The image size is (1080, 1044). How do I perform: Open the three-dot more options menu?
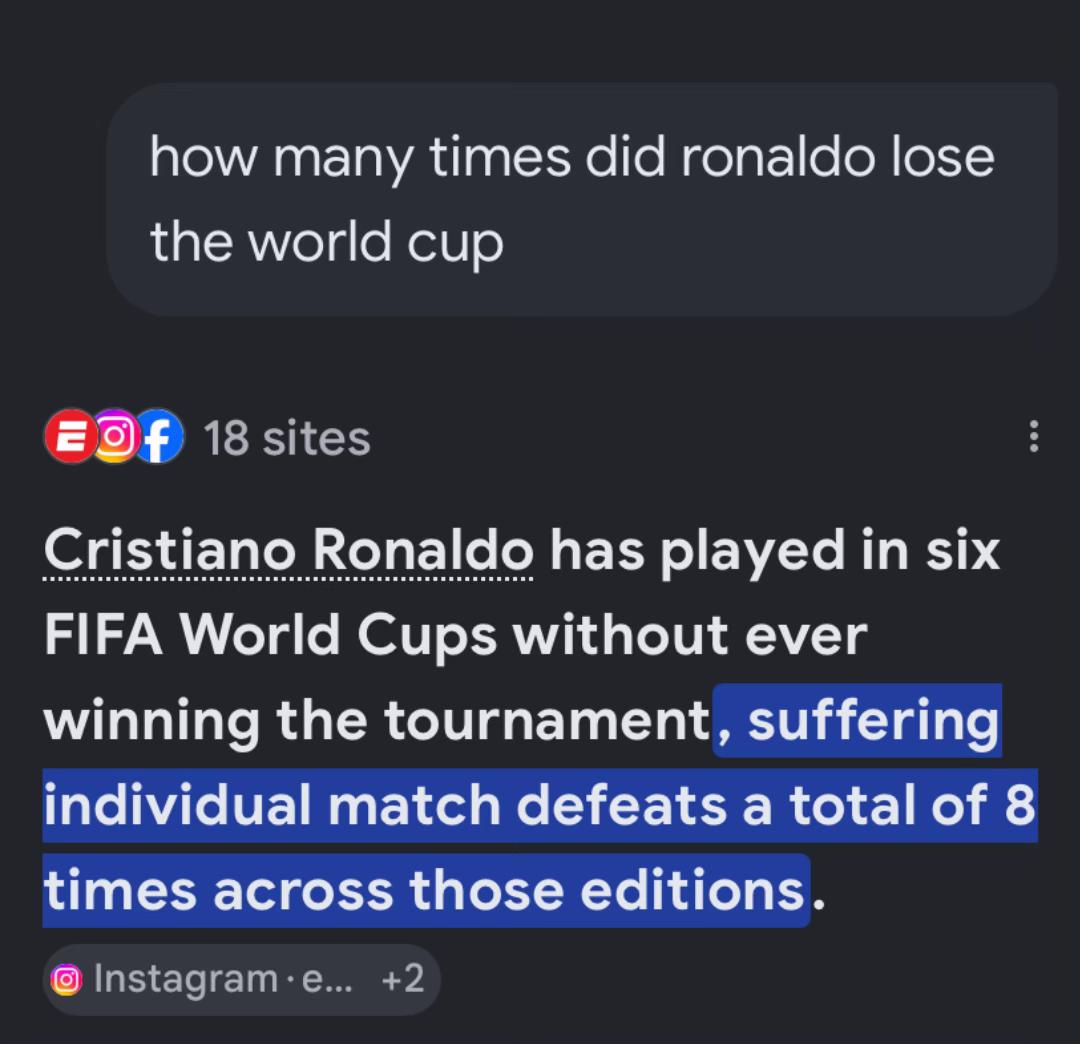click(1033, 437)
